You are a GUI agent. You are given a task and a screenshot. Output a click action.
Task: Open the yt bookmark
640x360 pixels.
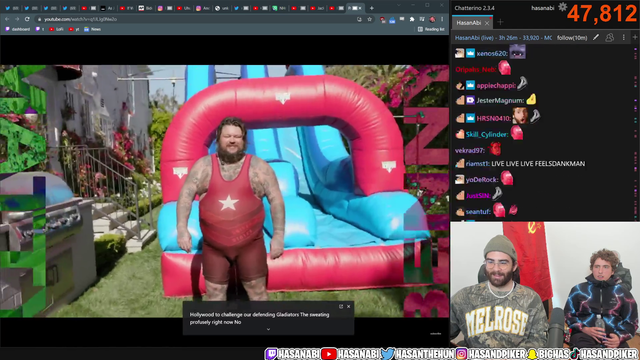pyautogui.click(x=74, y=29)
